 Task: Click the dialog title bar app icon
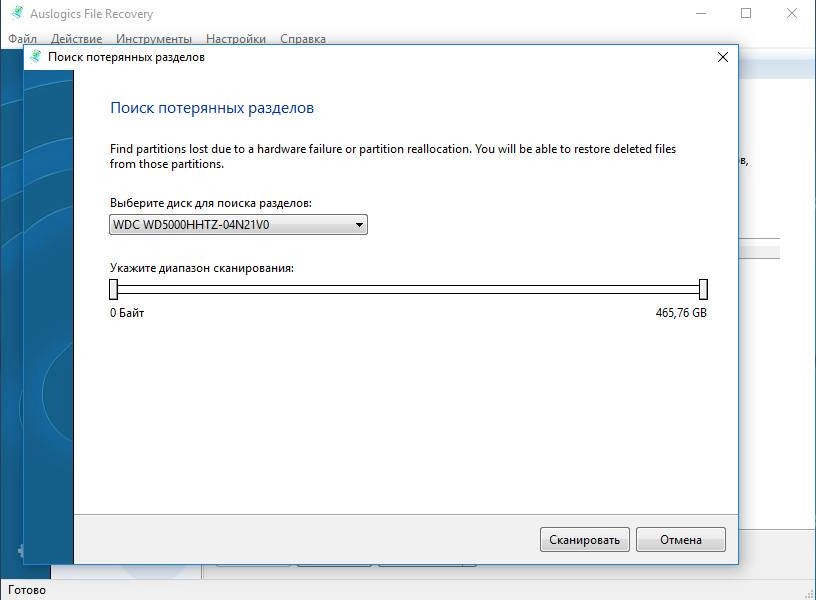tap(35, 57)
